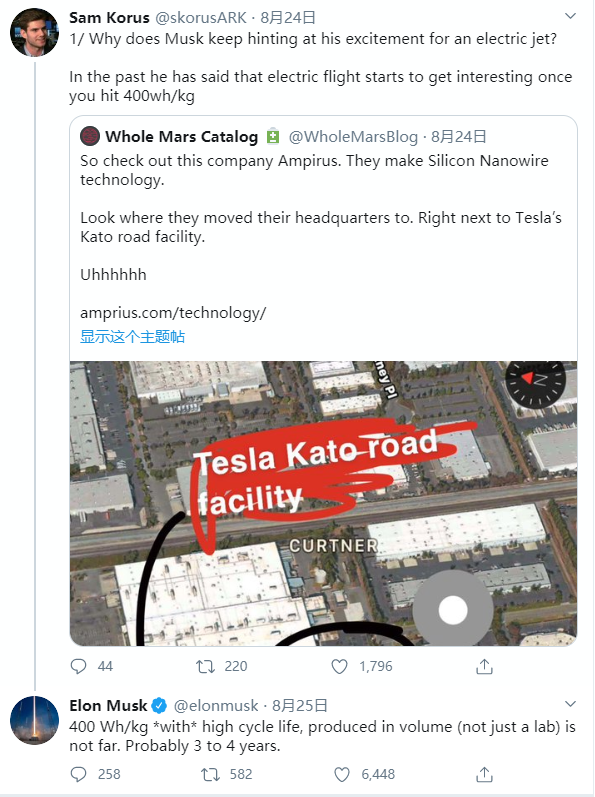The height and width of the screenshot is (797, 595).
Task: Open Sam Korus's profile picture
Action: [34, 33]
